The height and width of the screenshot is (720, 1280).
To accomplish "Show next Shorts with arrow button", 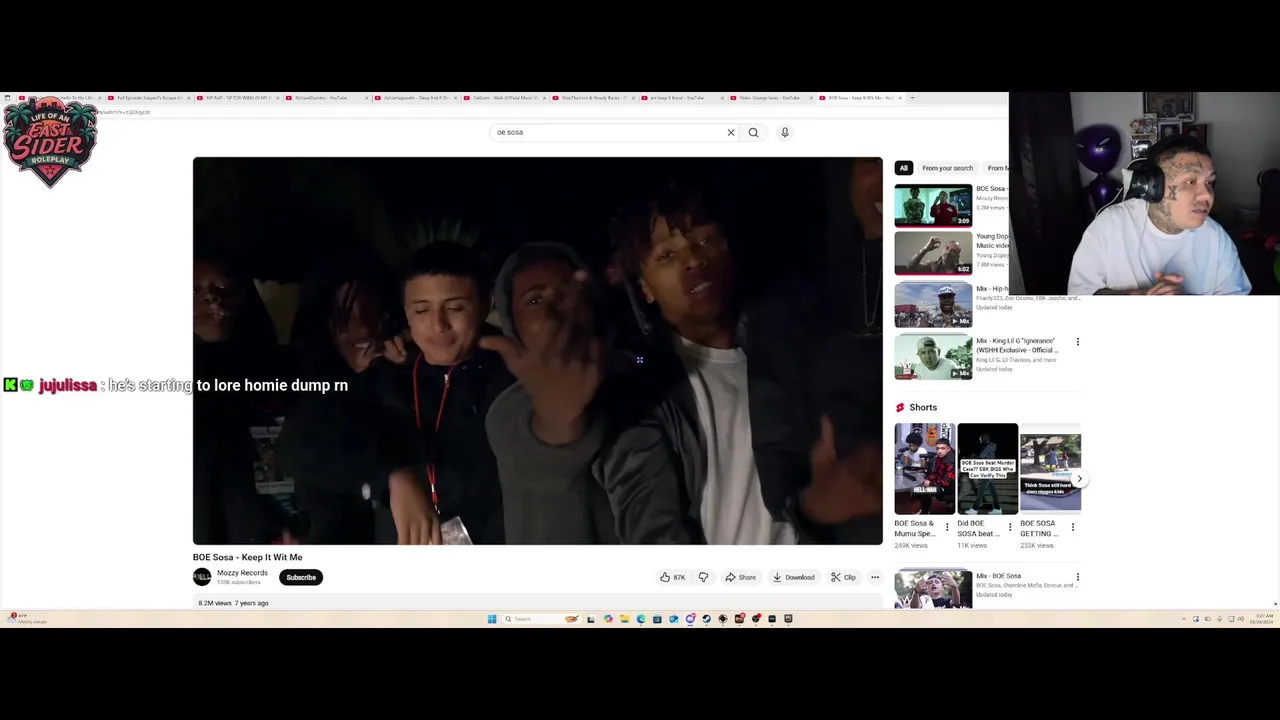I will pos(1079,479).
